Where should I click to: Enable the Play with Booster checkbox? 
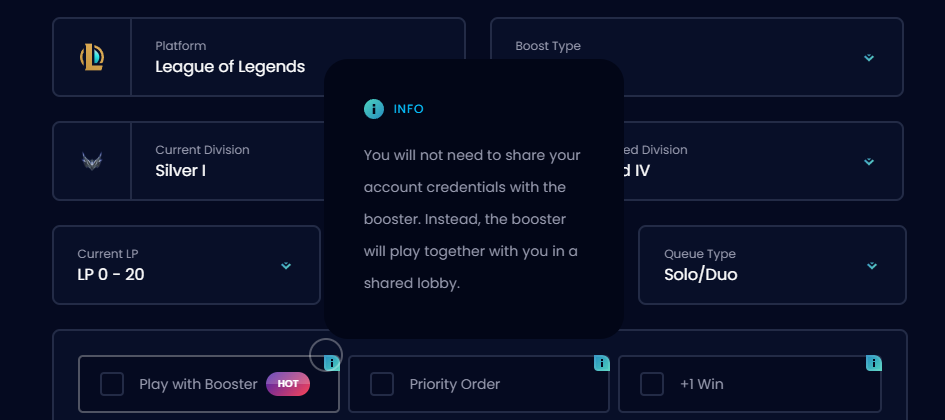[112, 384]
